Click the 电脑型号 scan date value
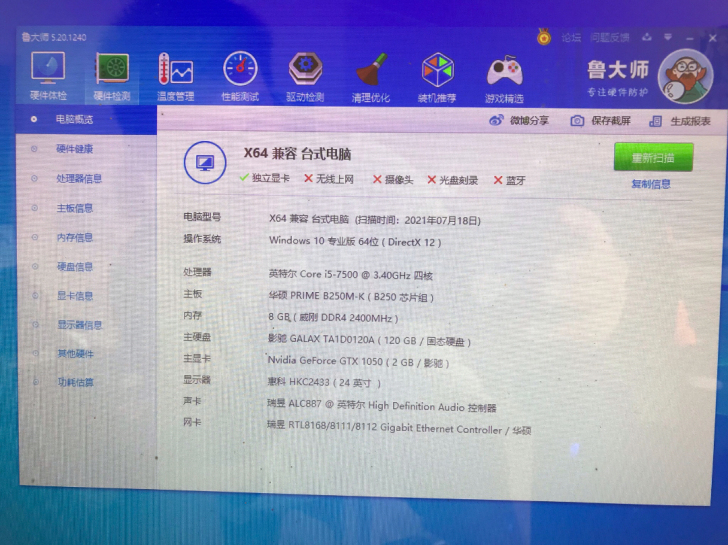728x545 pixels. coord(375,220)
